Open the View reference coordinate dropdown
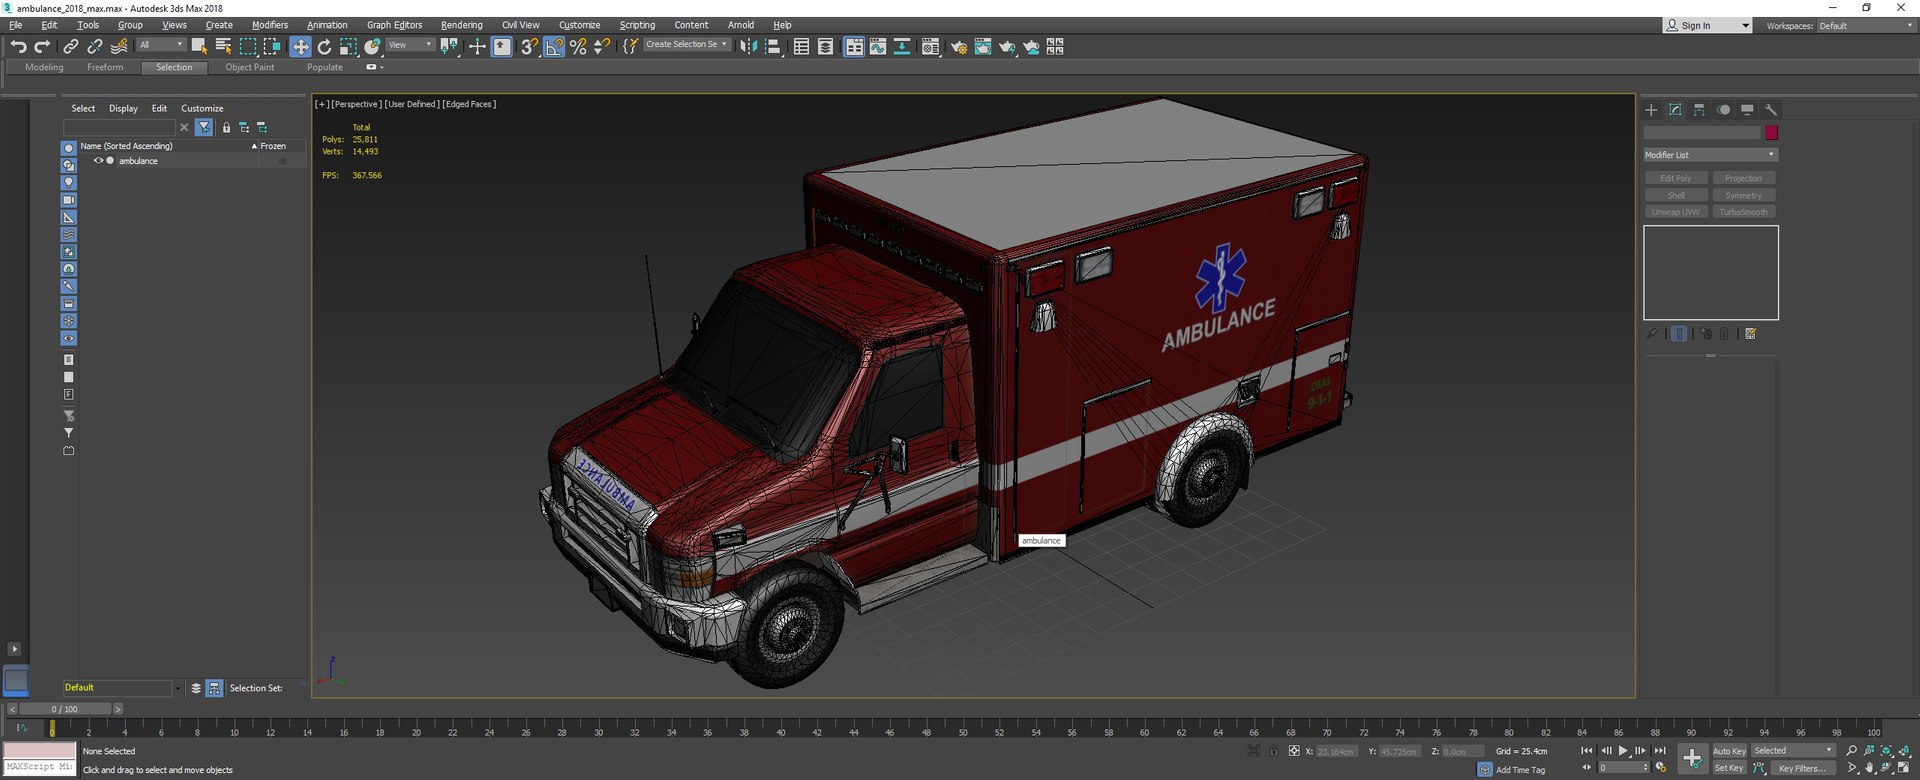 (410, 45)
